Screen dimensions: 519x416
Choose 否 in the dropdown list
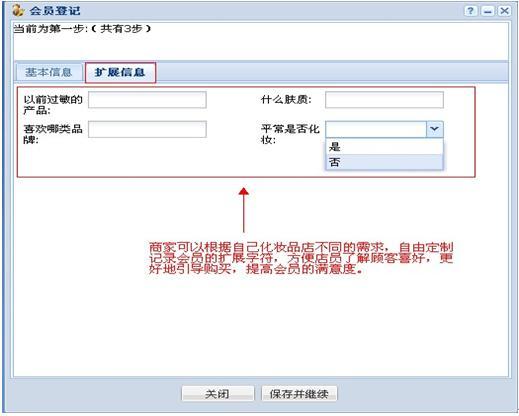coord(384,163)
